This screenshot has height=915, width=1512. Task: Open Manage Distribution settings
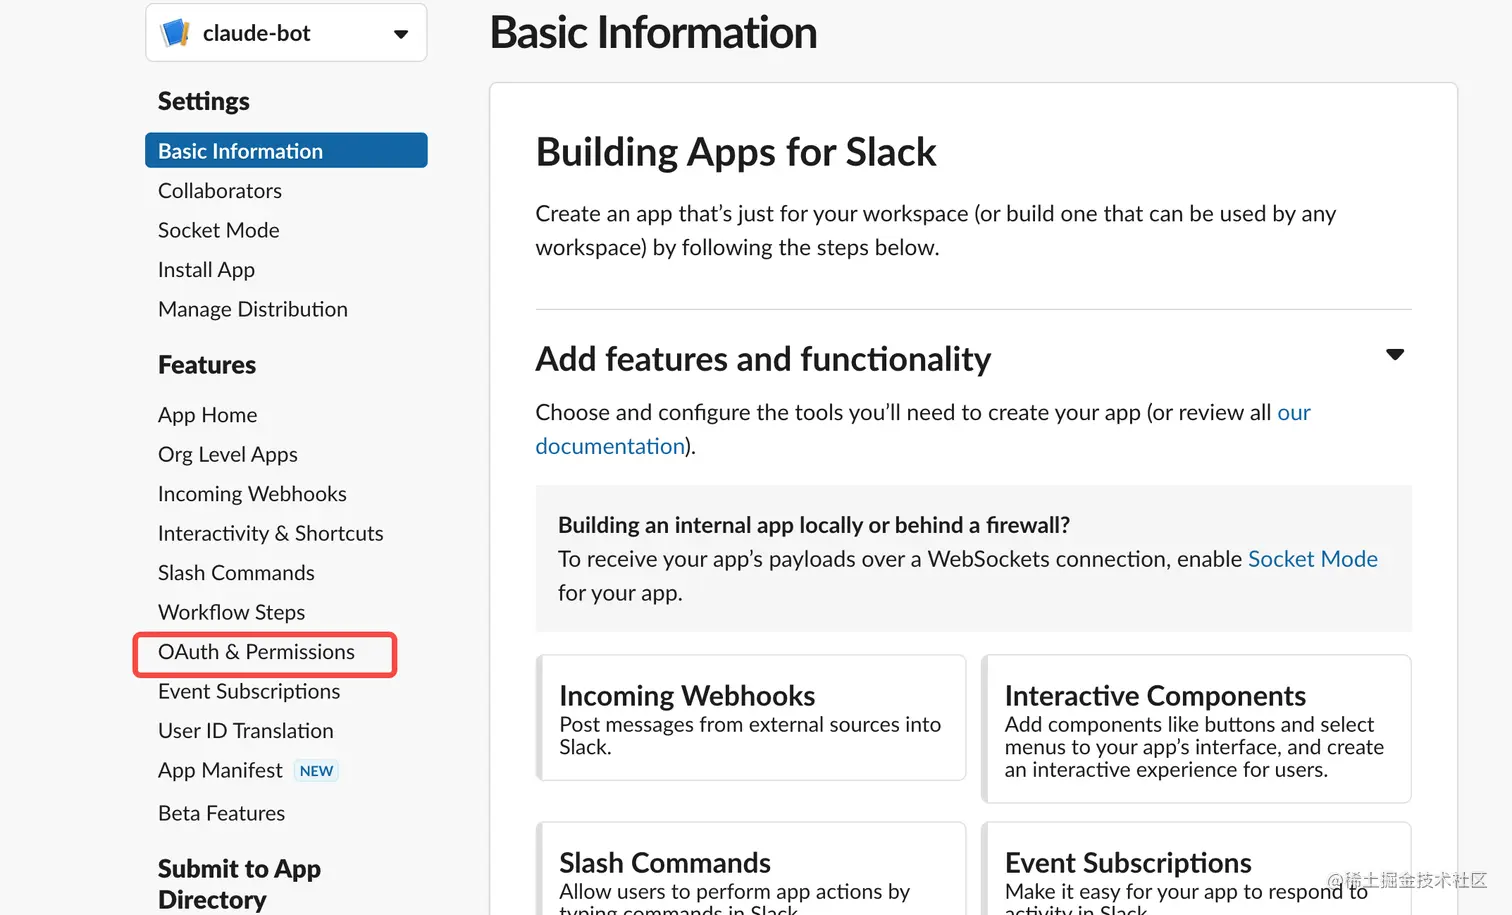click(253, 310)
